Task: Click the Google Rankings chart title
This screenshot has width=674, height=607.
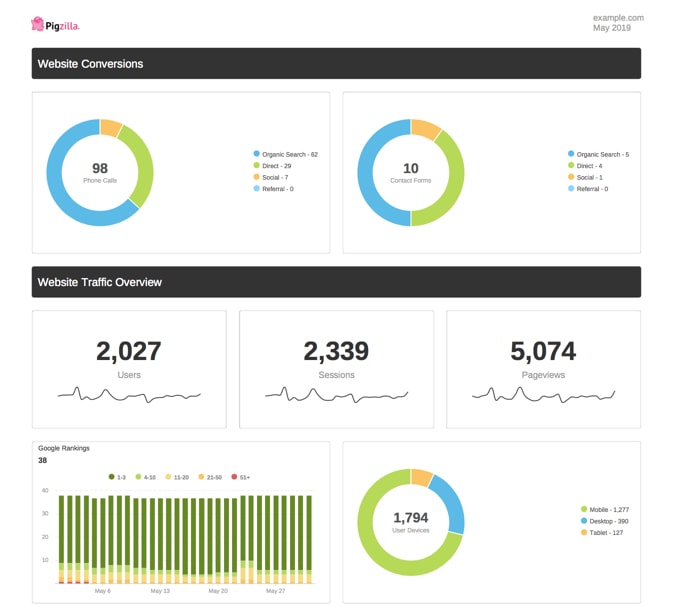Action: [64, 448]
